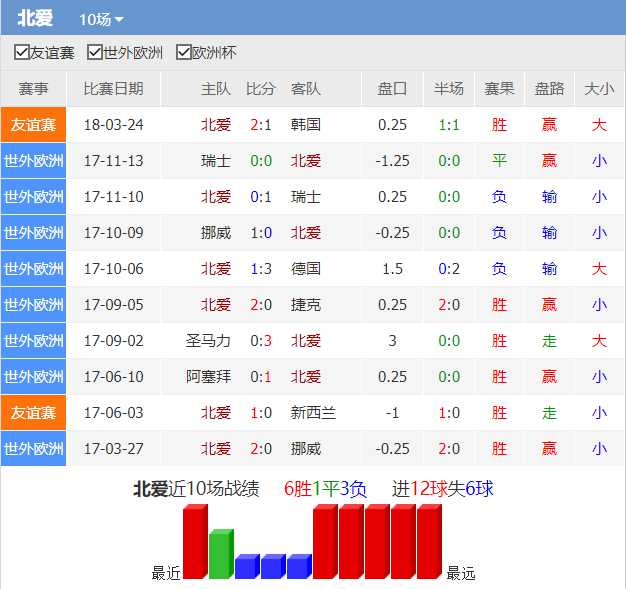Screen dimensions: 626x589
Task: Open the 圣马力 home team link
Action: tap(208, 341)
